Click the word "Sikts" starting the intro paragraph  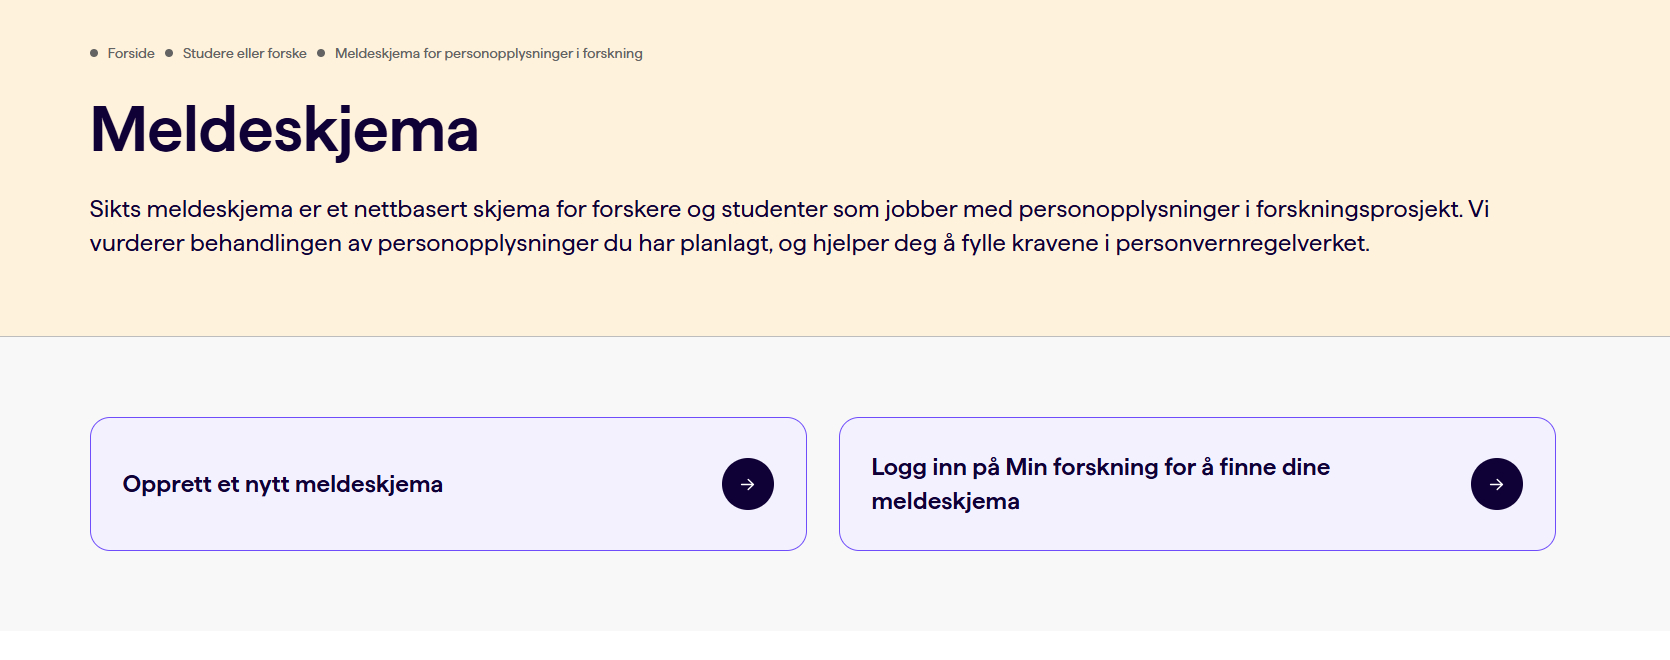(x=115, y=209)
